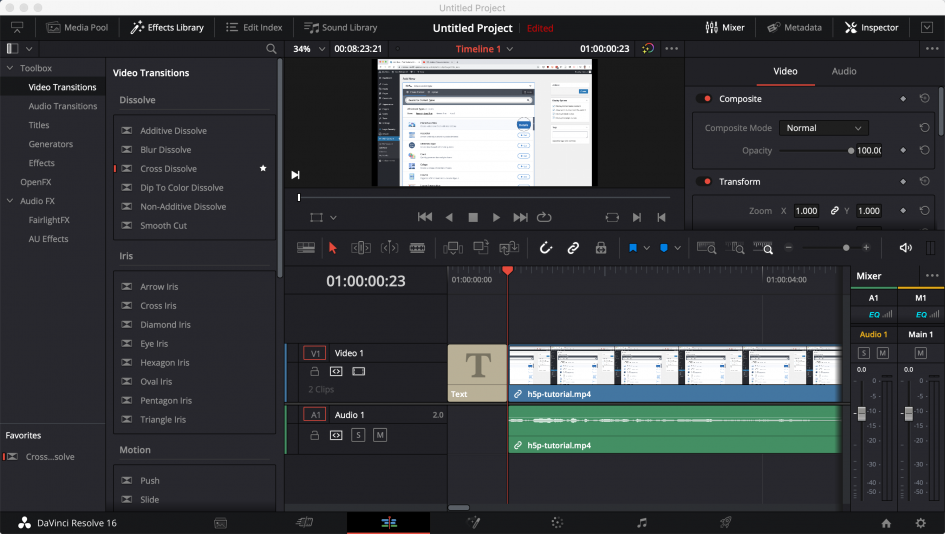Viewport: 945px width, 534px height.
Task: Open flag color dropdown arrow
Action: tap(647, 248)
